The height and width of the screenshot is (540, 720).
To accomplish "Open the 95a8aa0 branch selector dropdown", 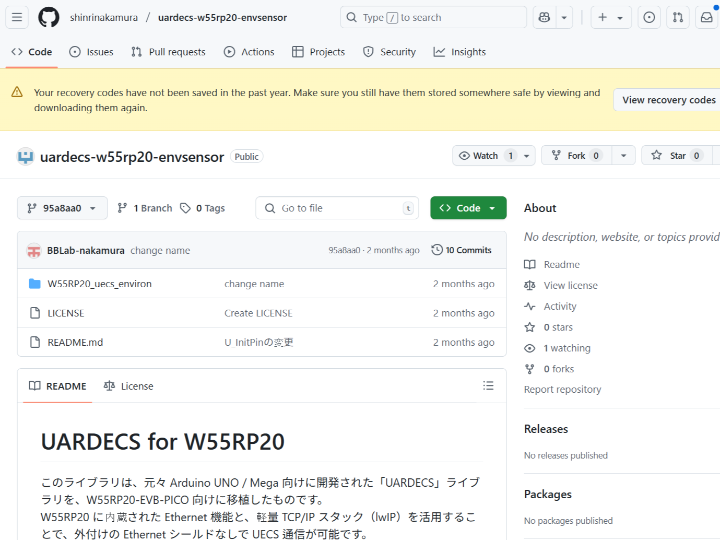I will [x=62, y=208].
